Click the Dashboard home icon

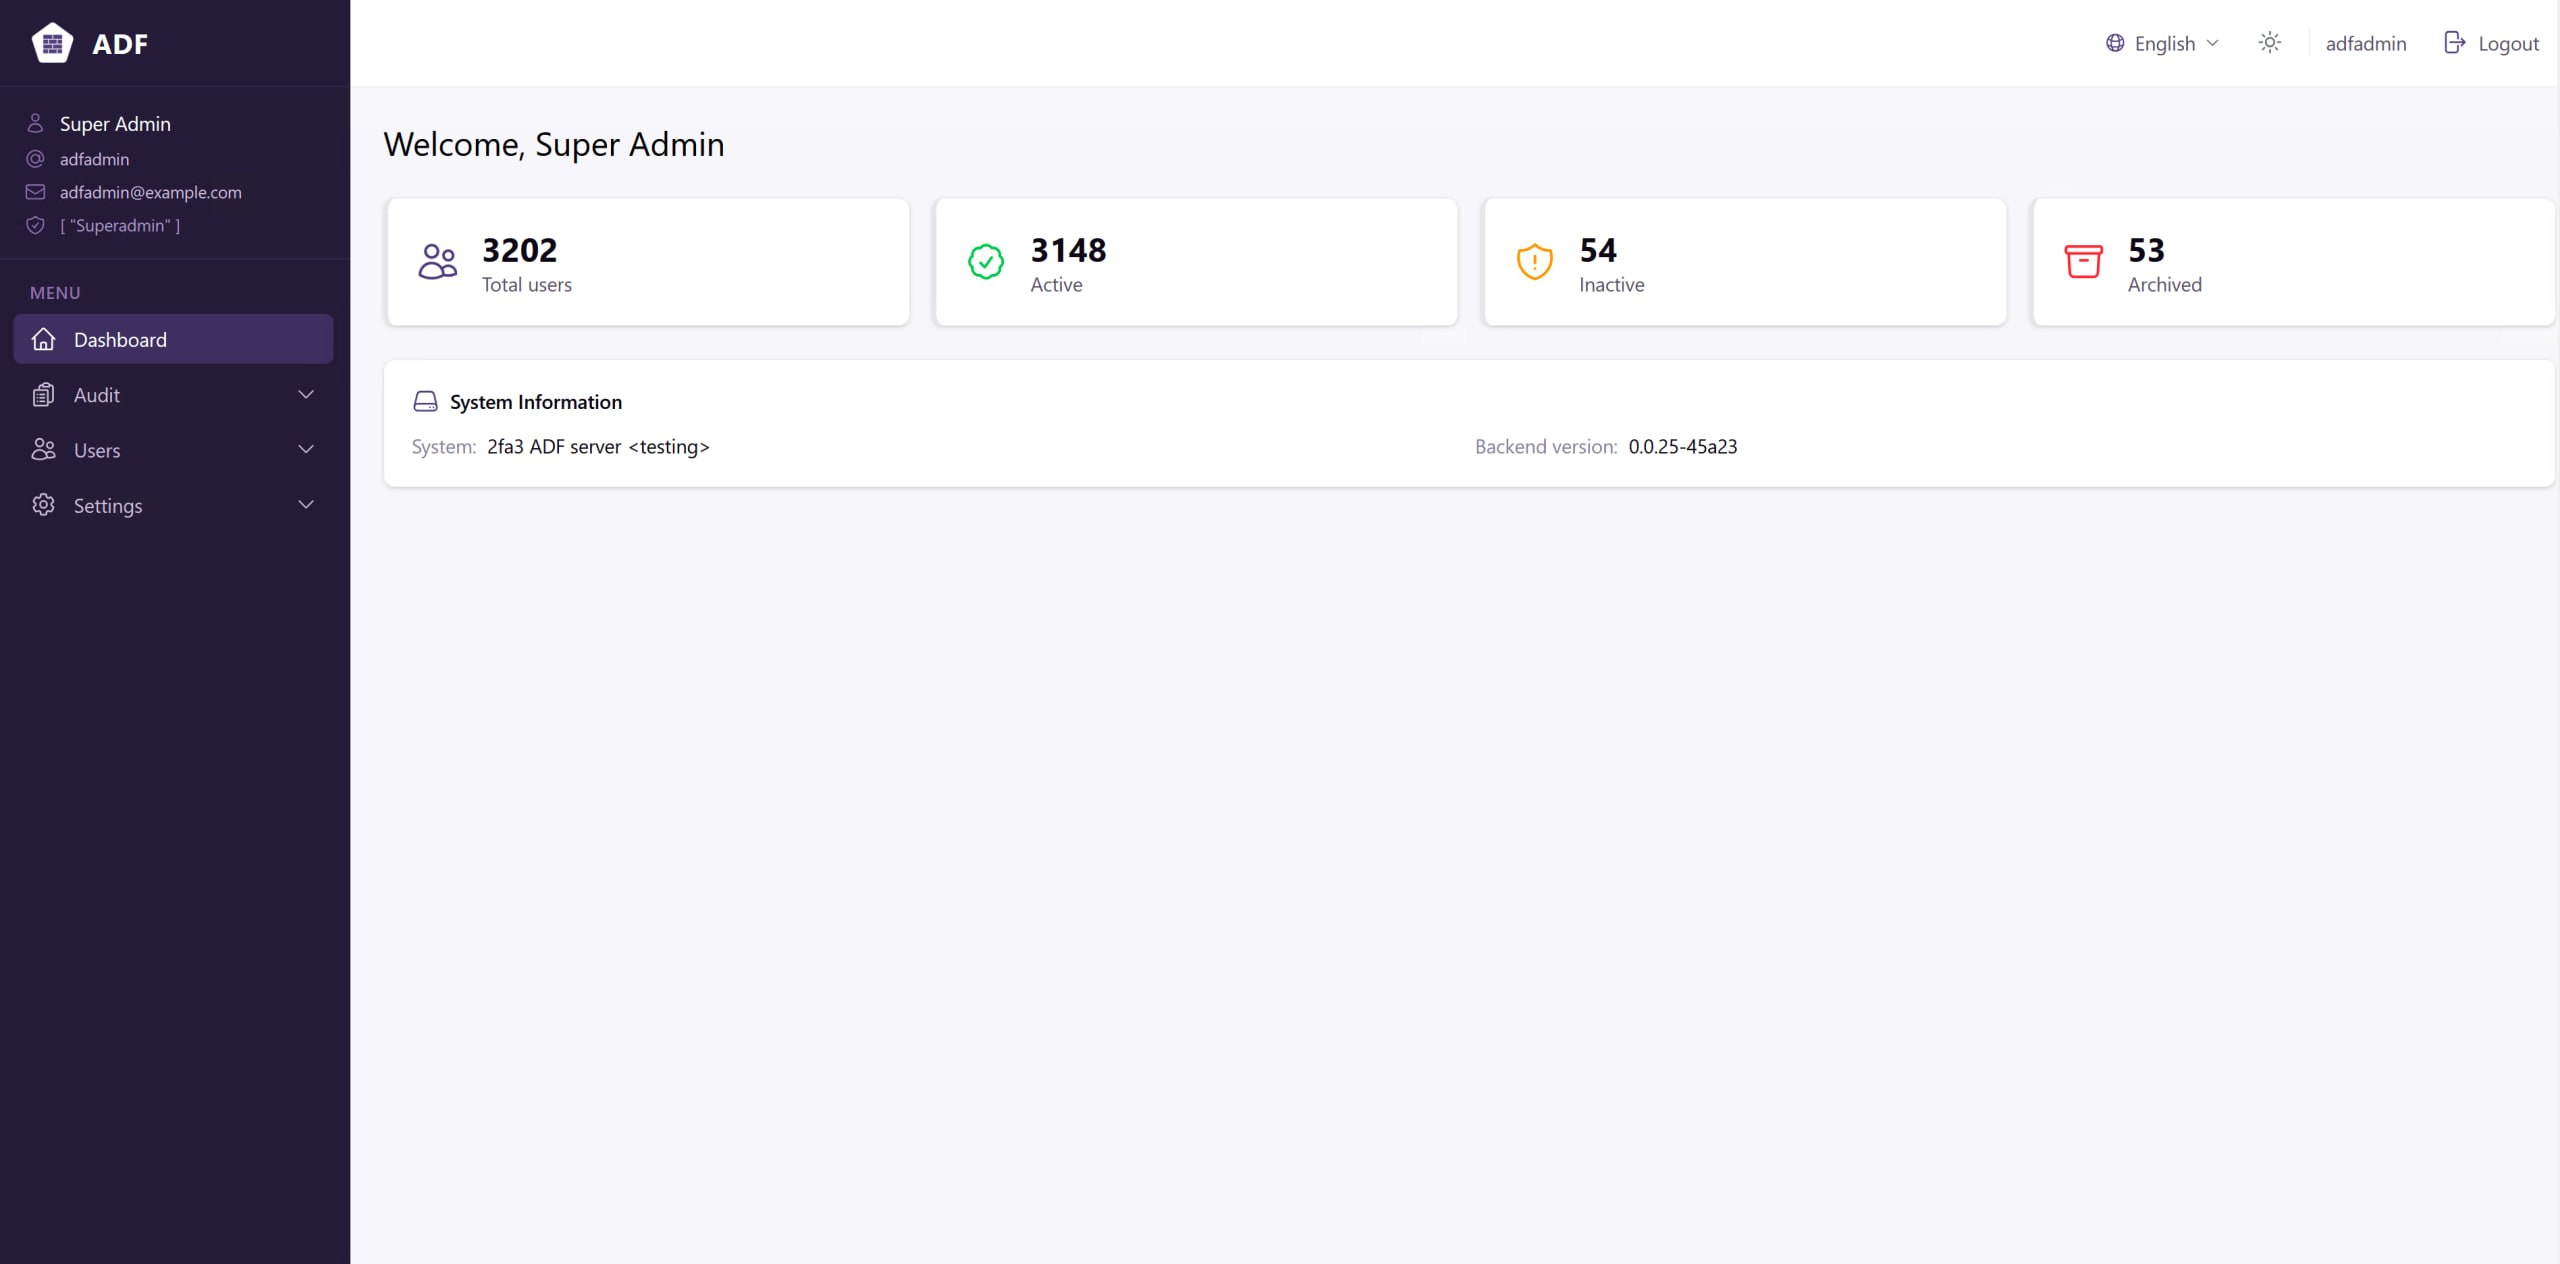click(x=43, y=339)
